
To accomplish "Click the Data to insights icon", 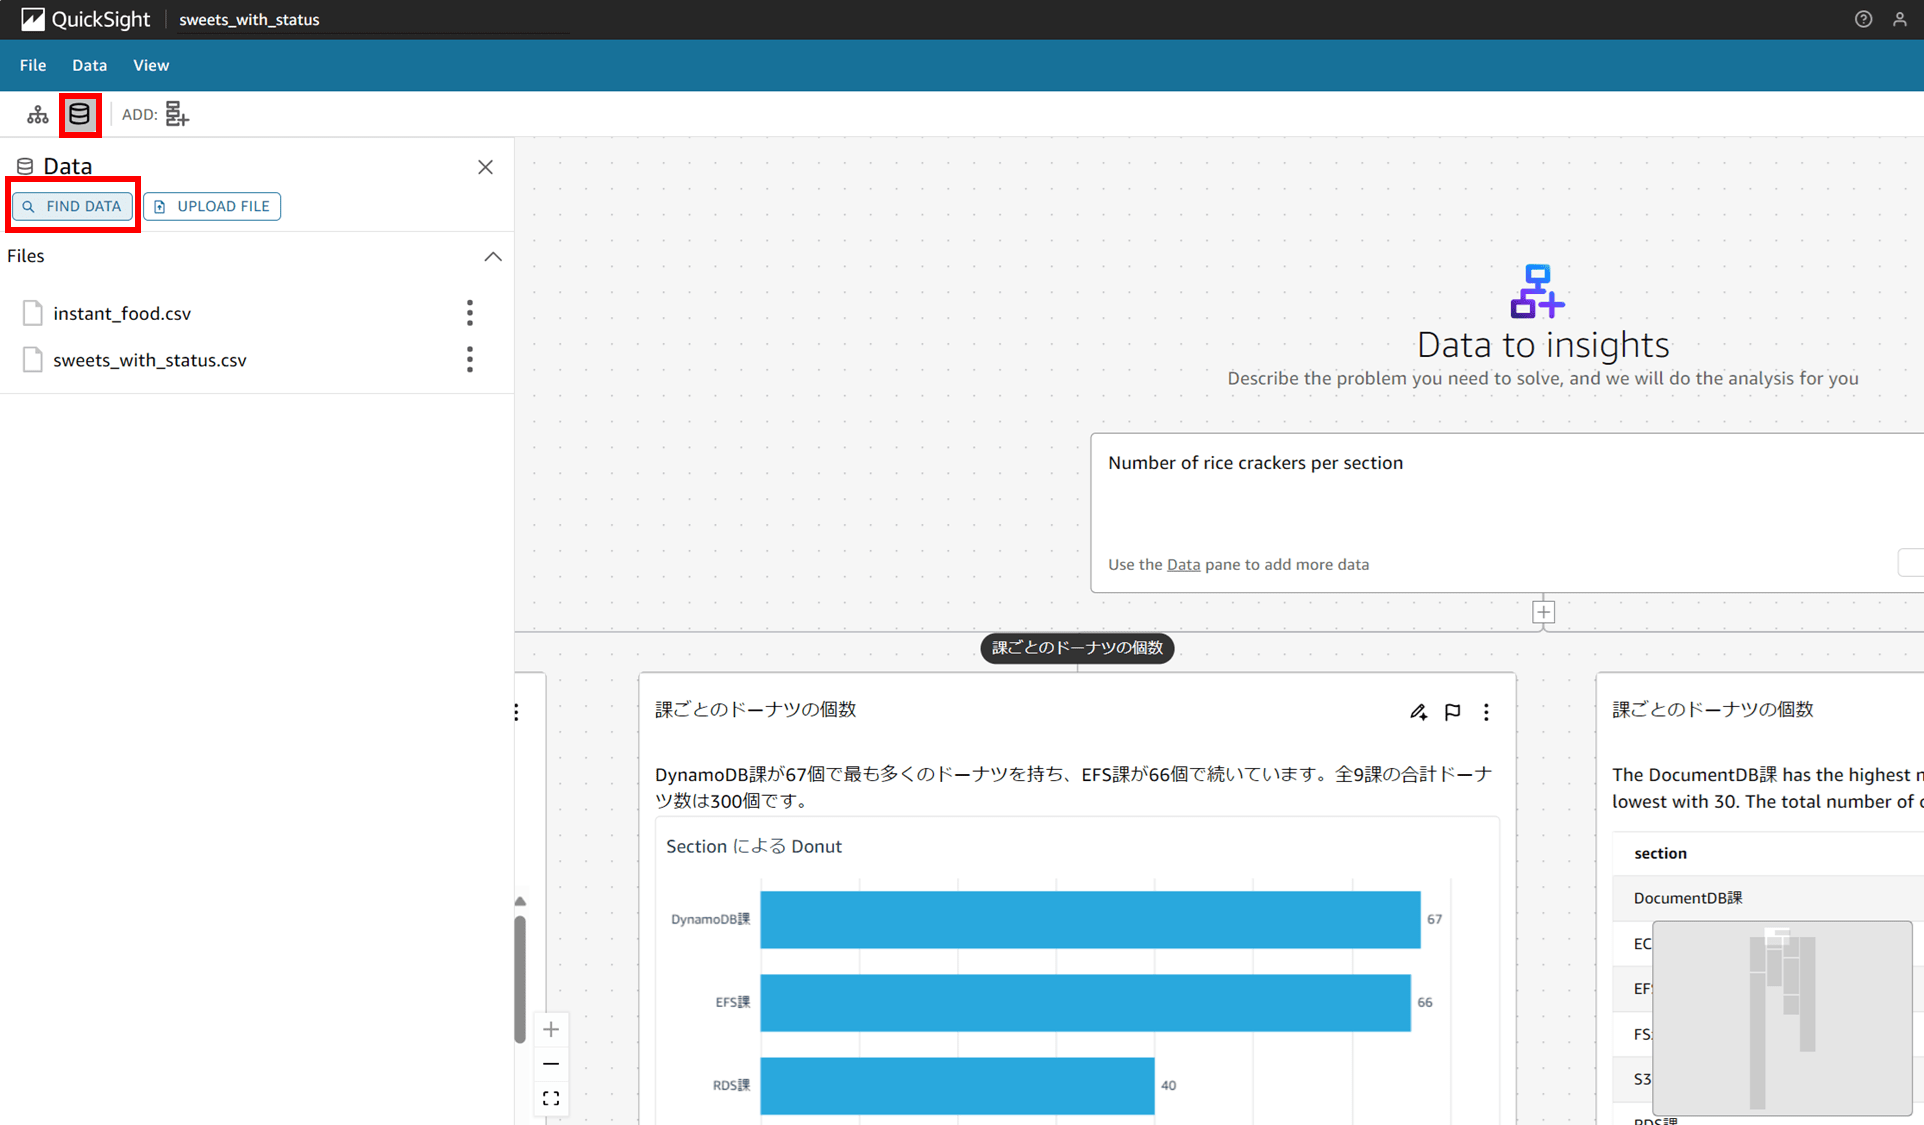I will pyautogui.click(x=1537, y=291).
